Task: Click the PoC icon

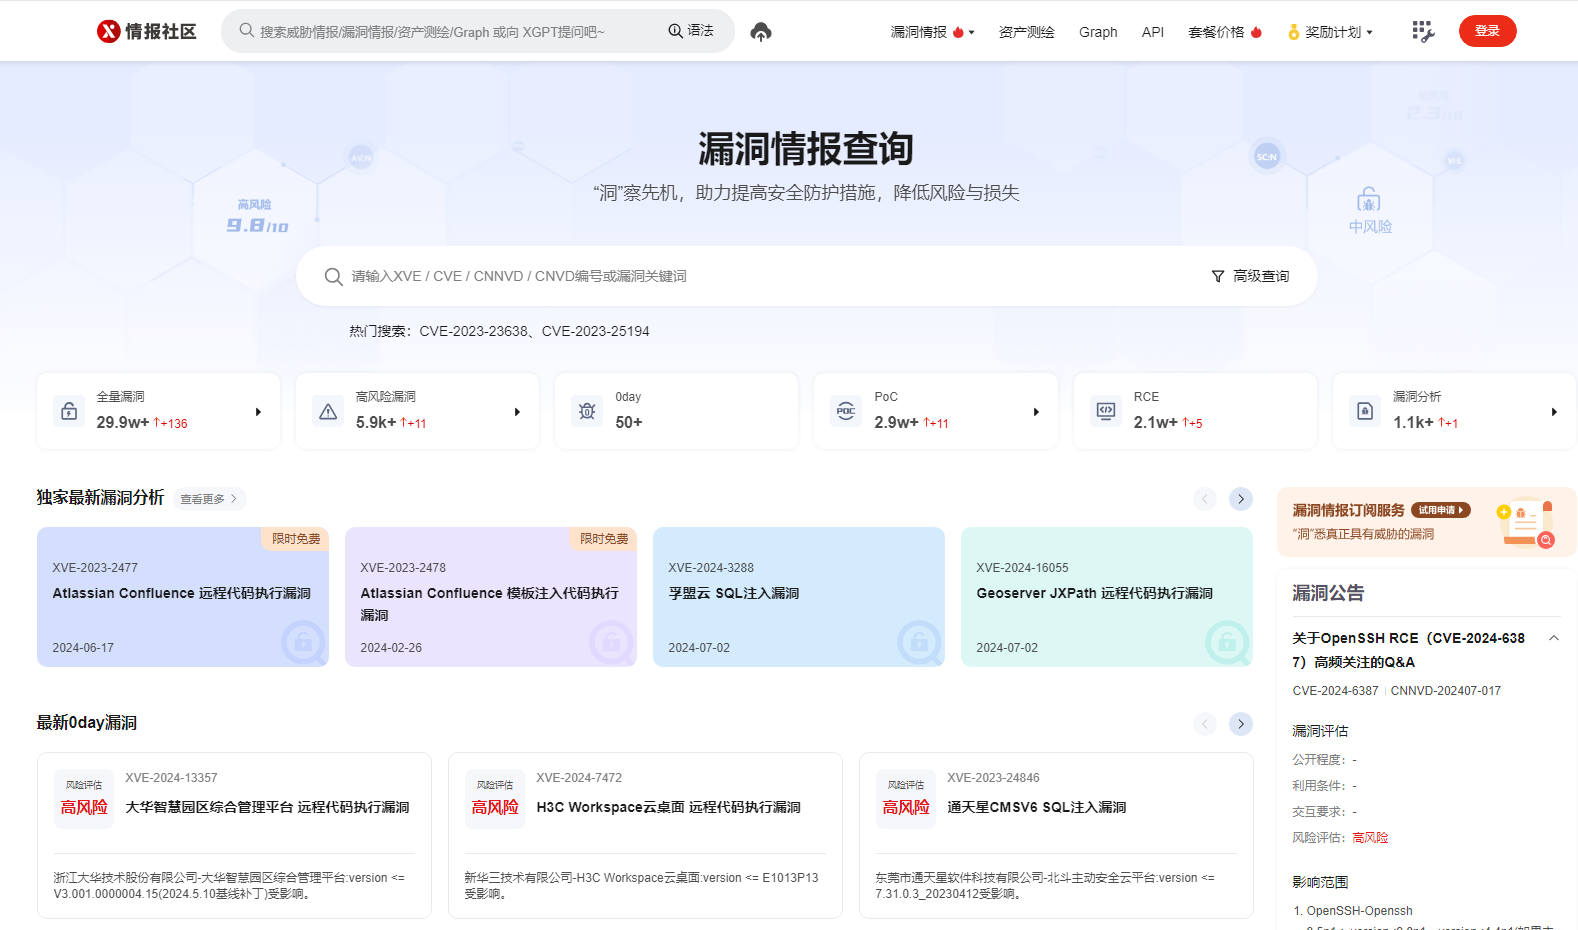Action: (x=846, y=411)
